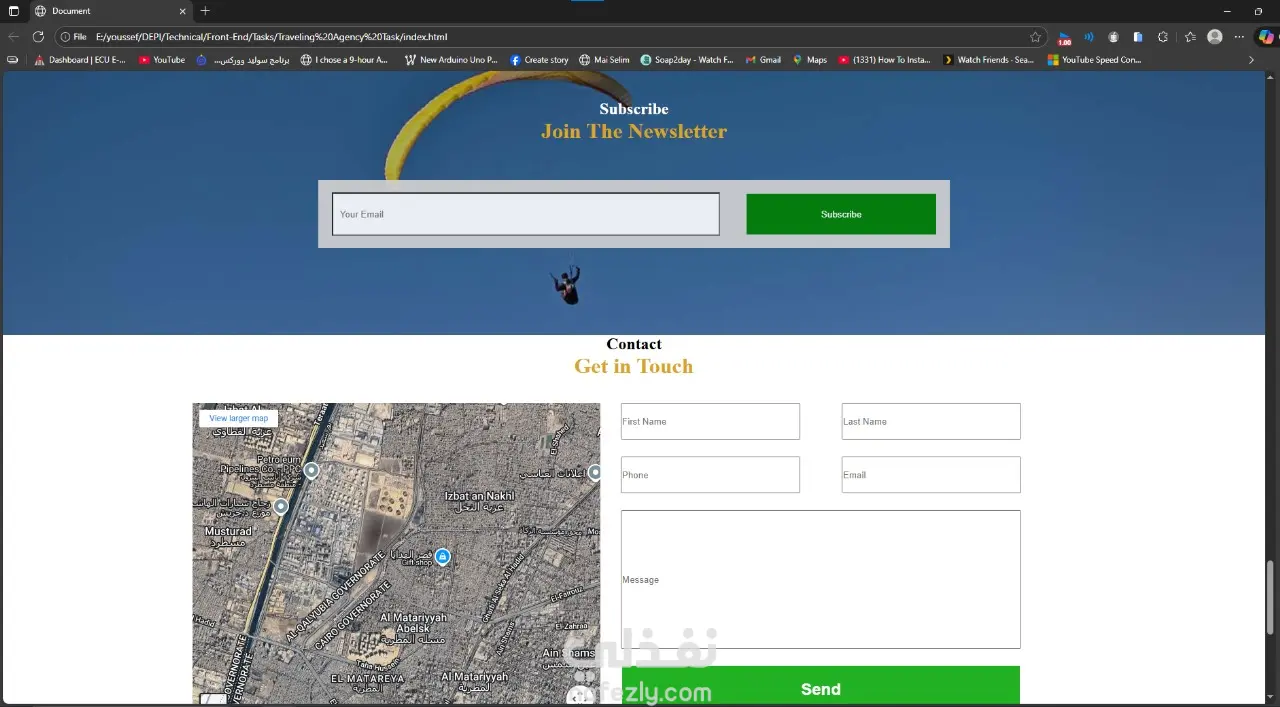Click the map pin near Musturad
This screenshot has height=707, width=1280.
[x=281, y=507]
